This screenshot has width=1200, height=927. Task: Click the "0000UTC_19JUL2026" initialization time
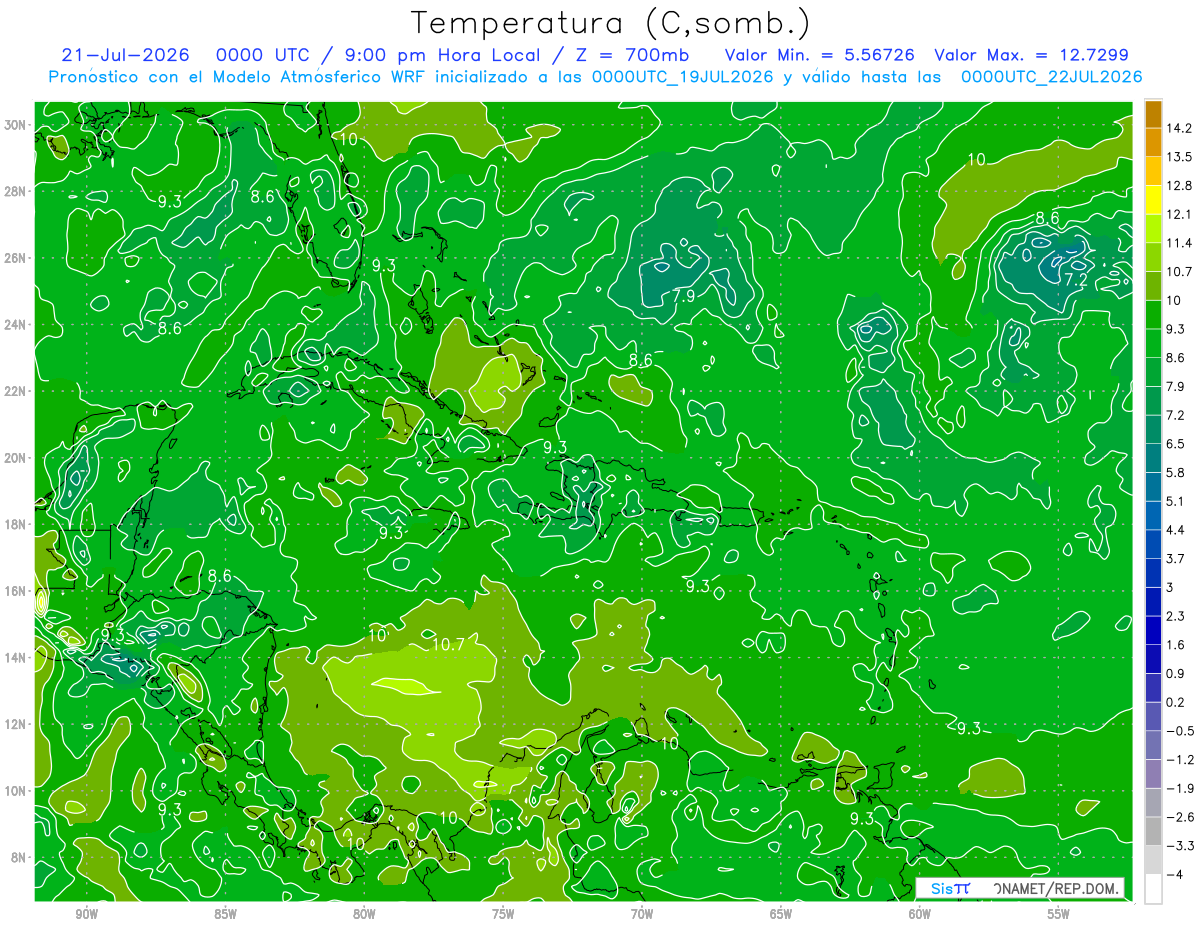click(683, 76)
